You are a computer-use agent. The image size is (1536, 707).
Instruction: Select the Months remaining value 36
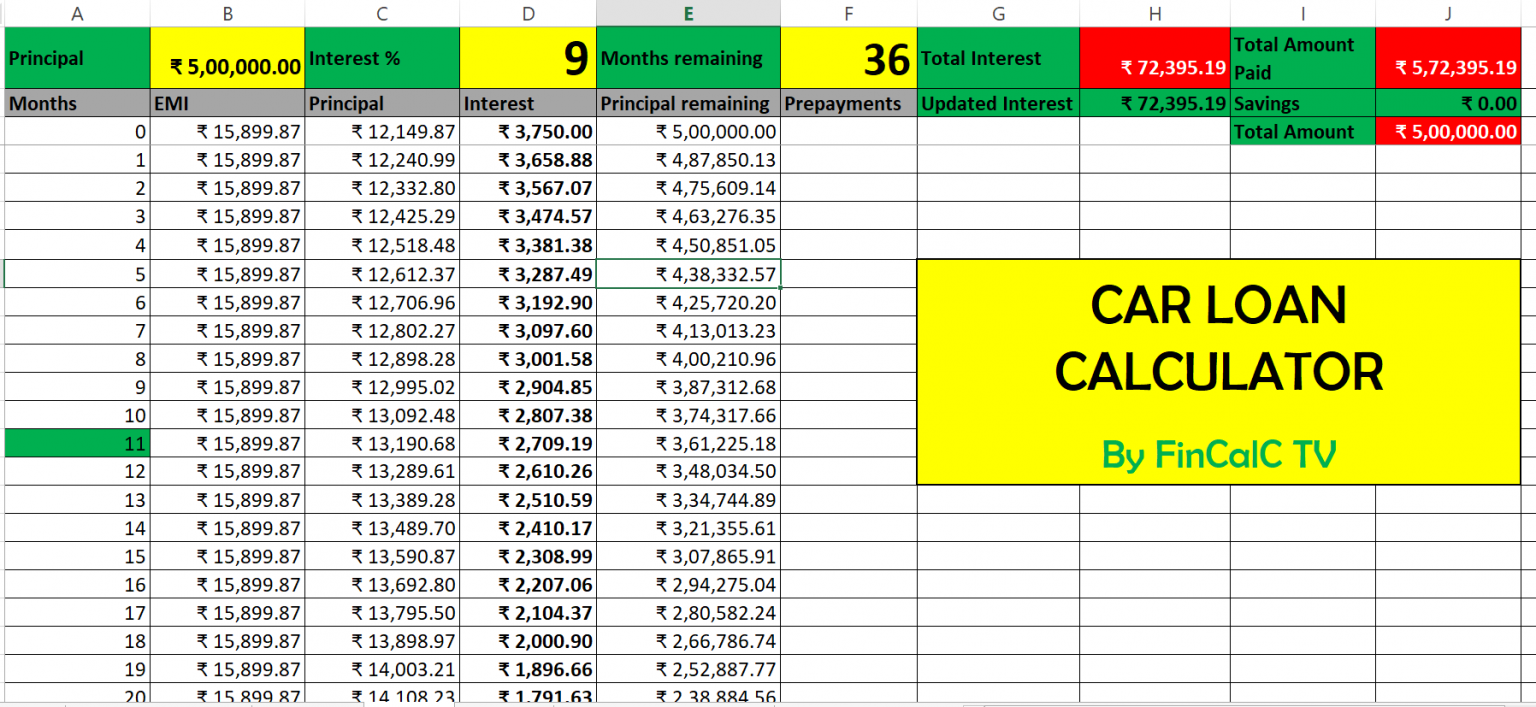pos(849,57)
